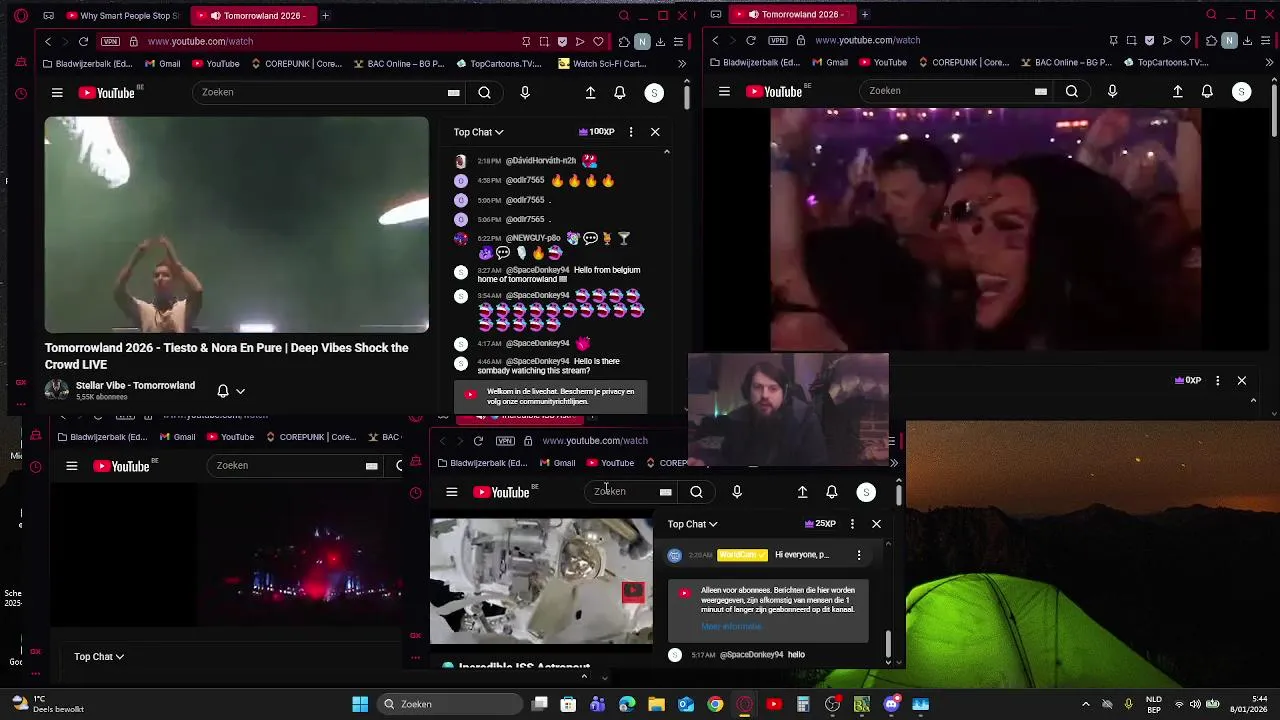1280x720 pixels.
Task: Expand the Top Chat dropdown in the bottom-left window
Action: click(x=99, y=657)
